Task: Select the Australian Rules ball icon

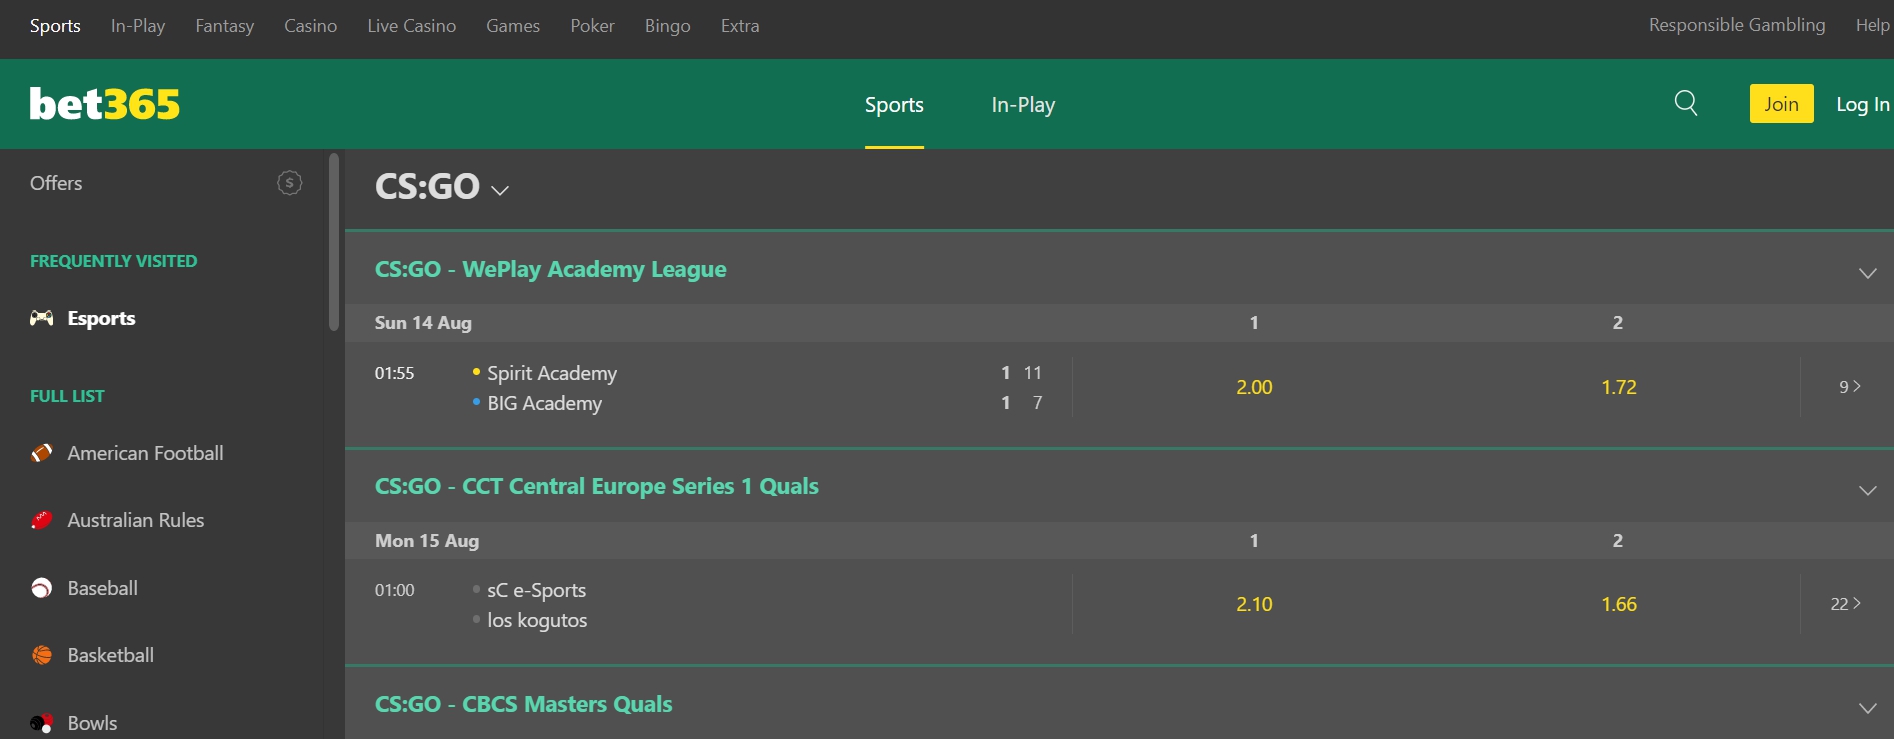Action: tap(42, 520)
